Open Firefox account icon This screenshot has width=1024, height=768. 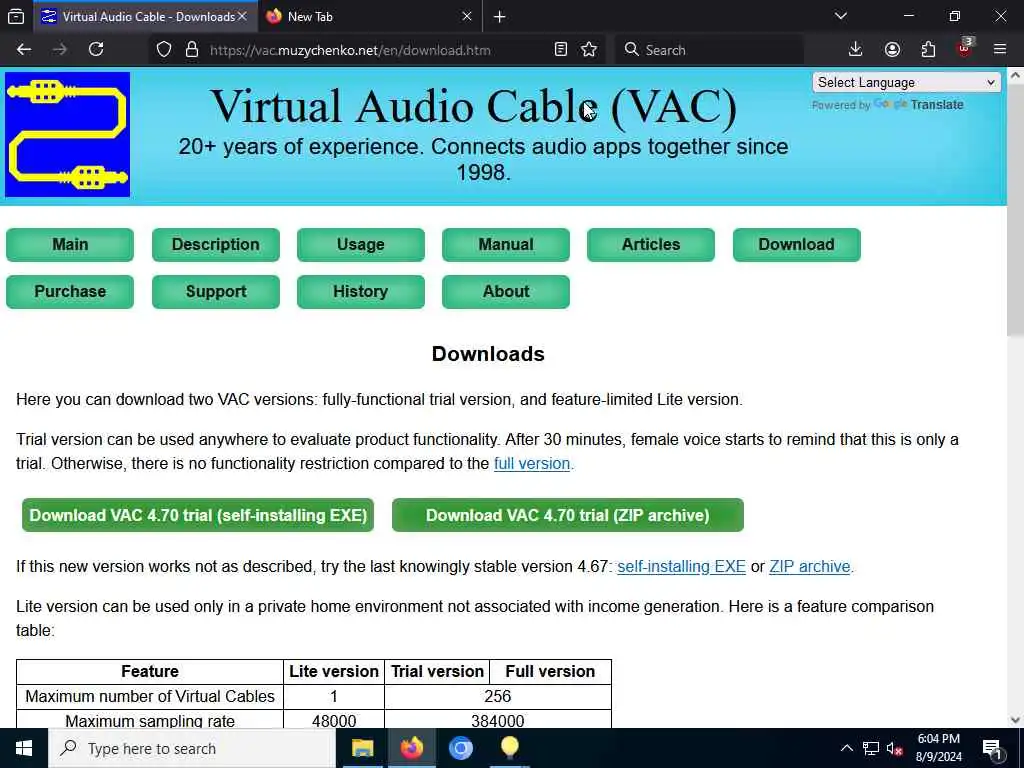click(x=892, y=50)
